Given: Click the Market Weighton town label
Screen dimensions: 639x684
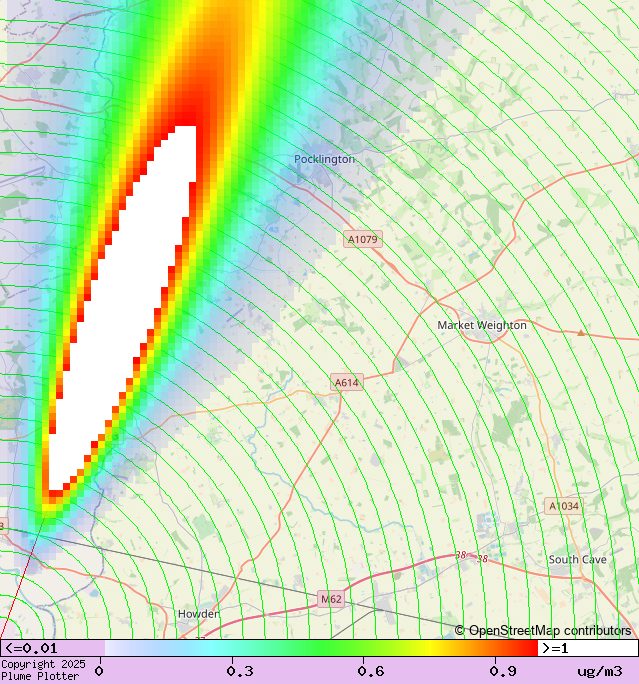Looking at the screenshot, I should [482, 325].
